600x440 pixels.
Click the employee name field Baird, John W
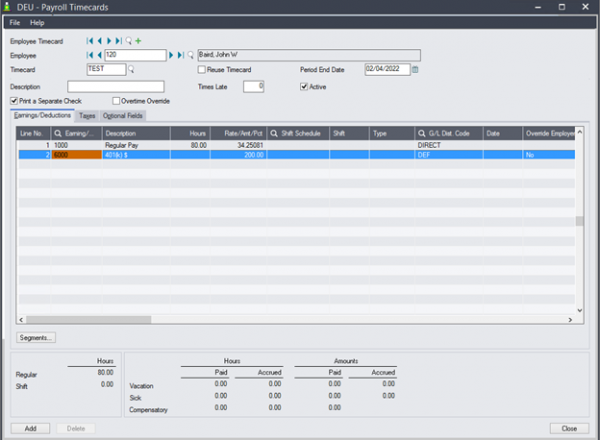pyautogui.click(x=309, y=55)
